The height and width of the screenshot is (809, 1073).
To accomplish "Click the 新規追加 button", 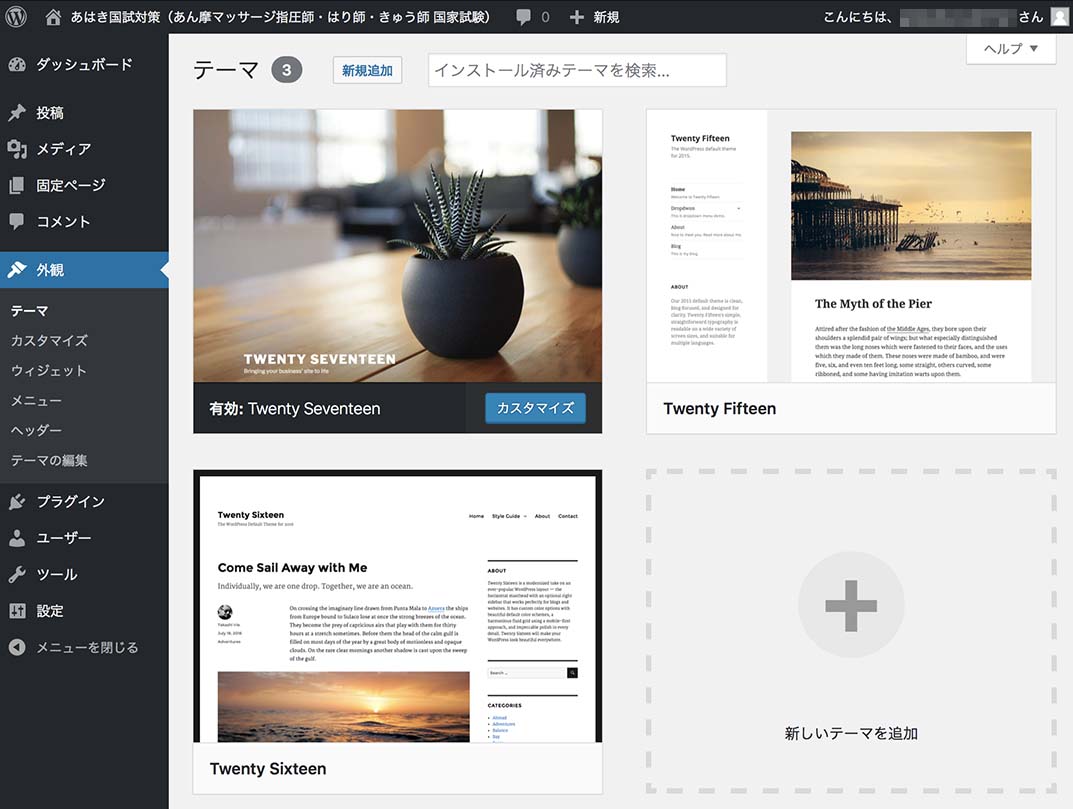I will (x=367, y=70).
